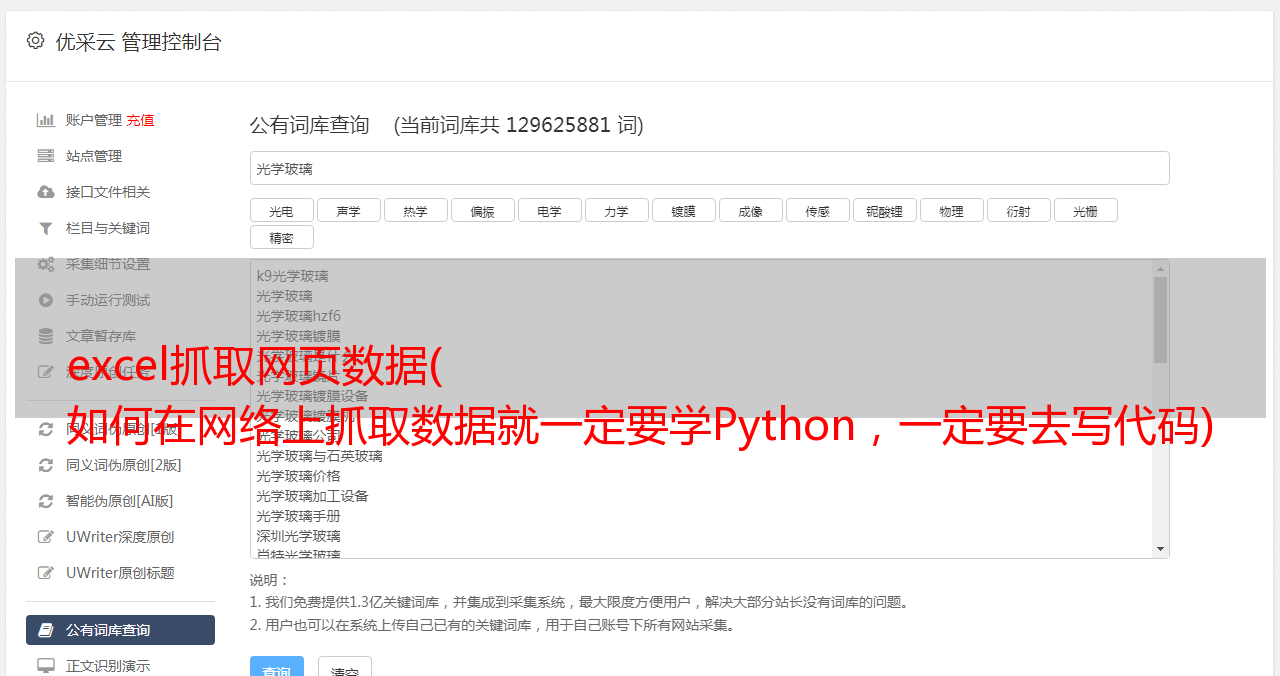Click the 精密 tag button
Viewport: 1280px width, 676px height.
click(281, 238)
